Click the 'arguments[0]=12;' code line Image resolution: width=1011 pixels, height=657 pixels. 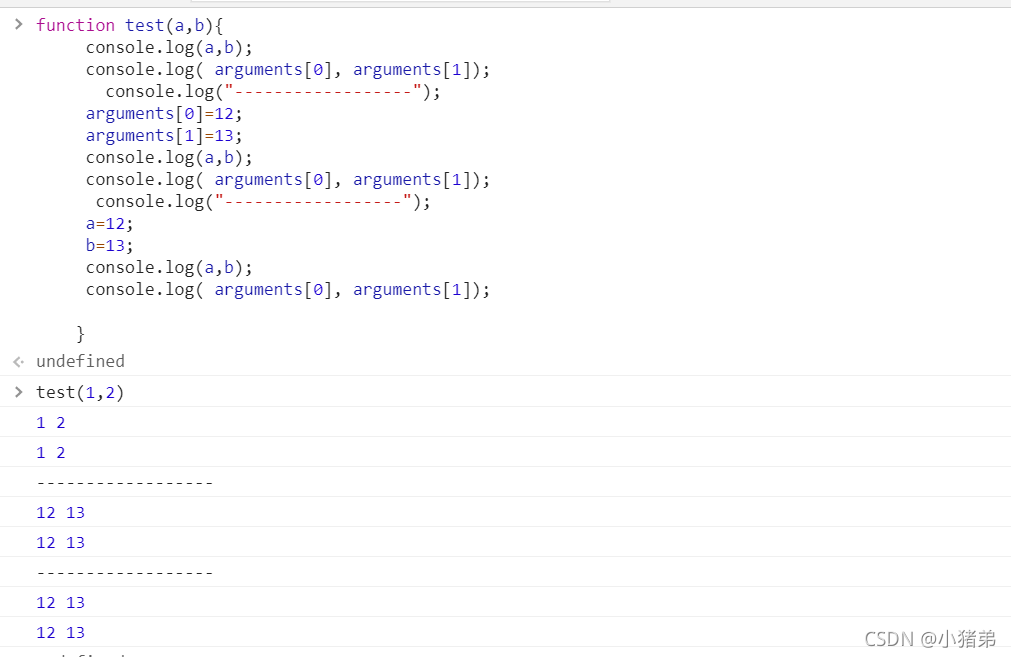point(164,113)
